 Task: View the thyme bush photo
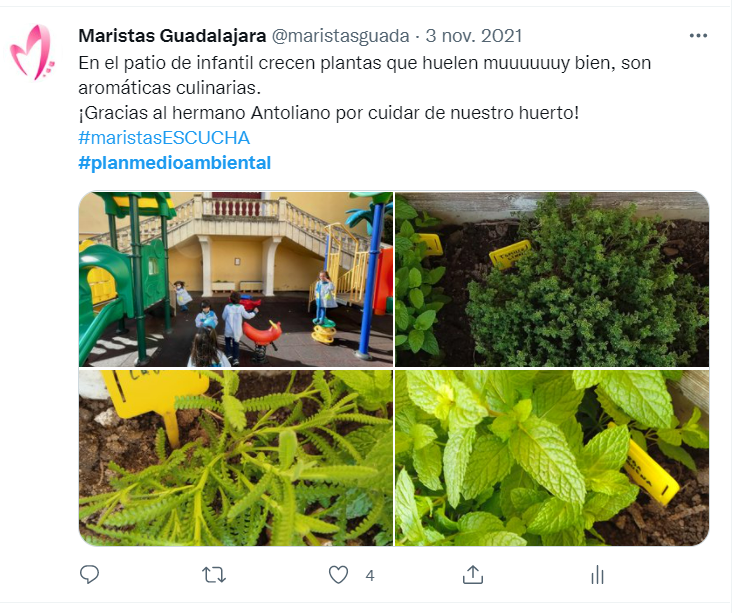(552, 279)
